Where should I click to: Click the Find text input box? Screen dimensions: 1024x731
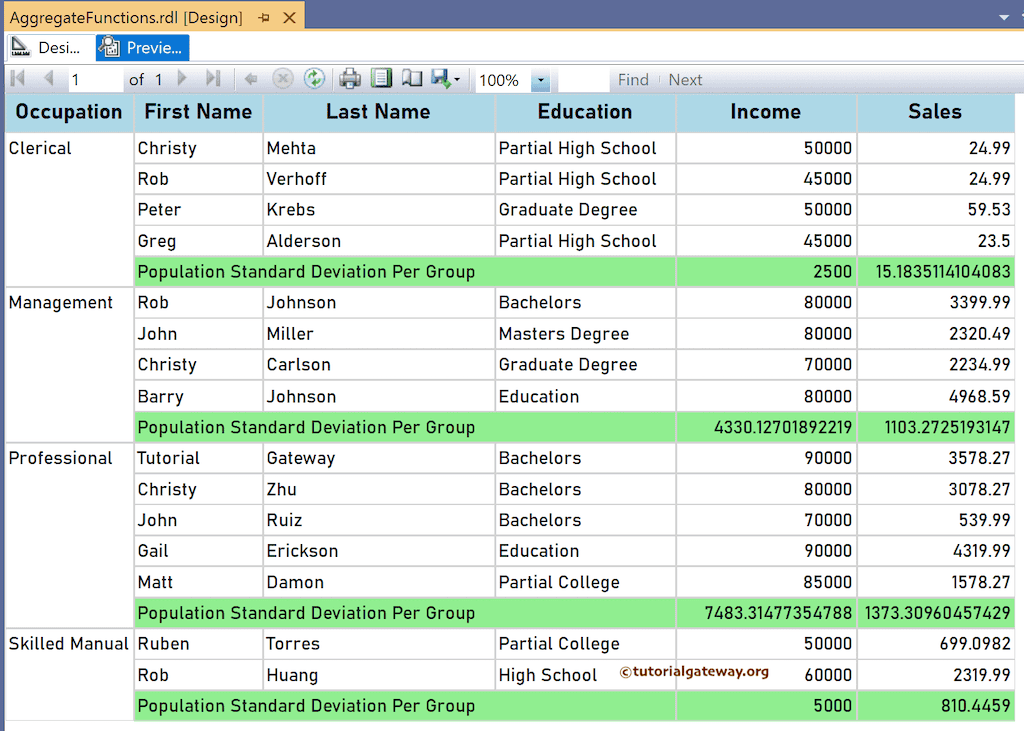[582, 80]
